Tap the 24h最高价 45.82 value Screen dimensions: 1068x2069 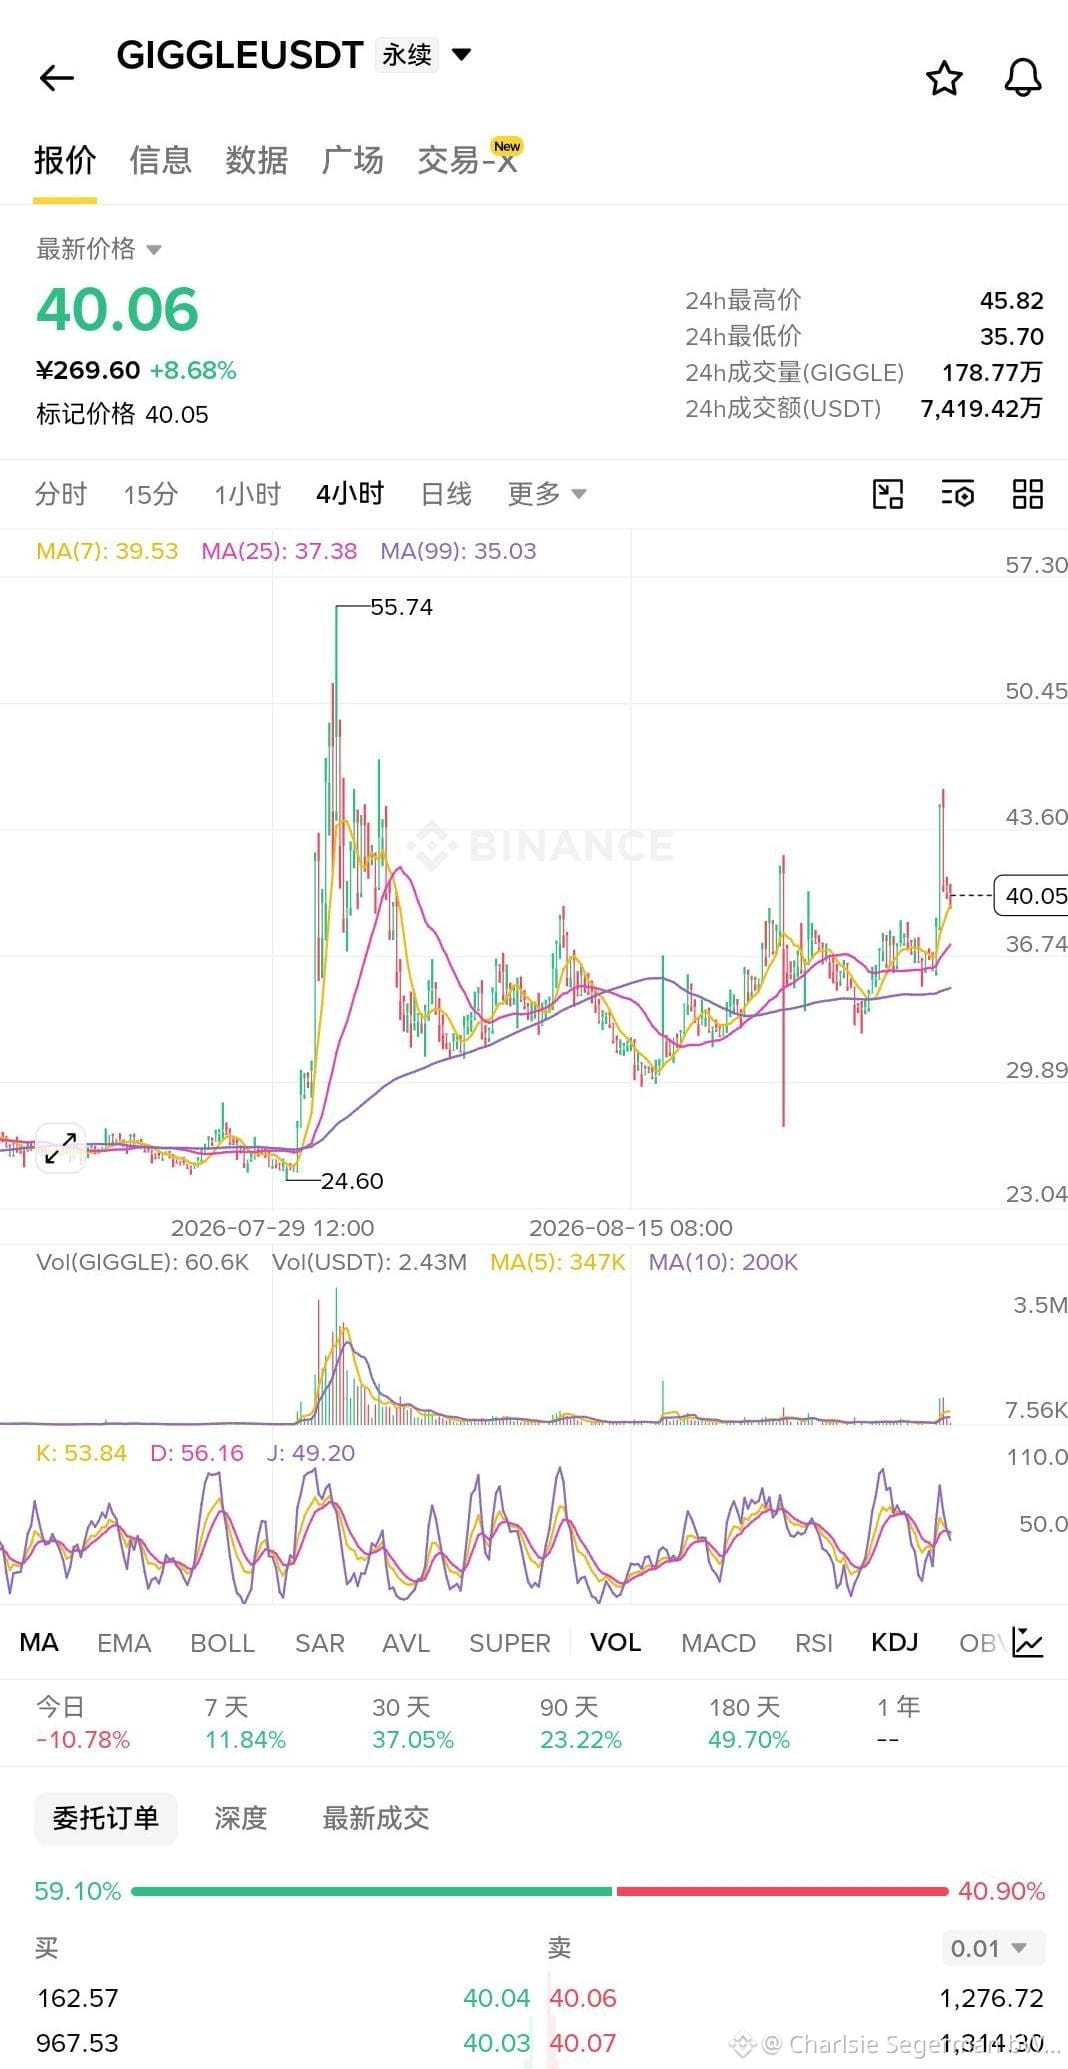1012,301
